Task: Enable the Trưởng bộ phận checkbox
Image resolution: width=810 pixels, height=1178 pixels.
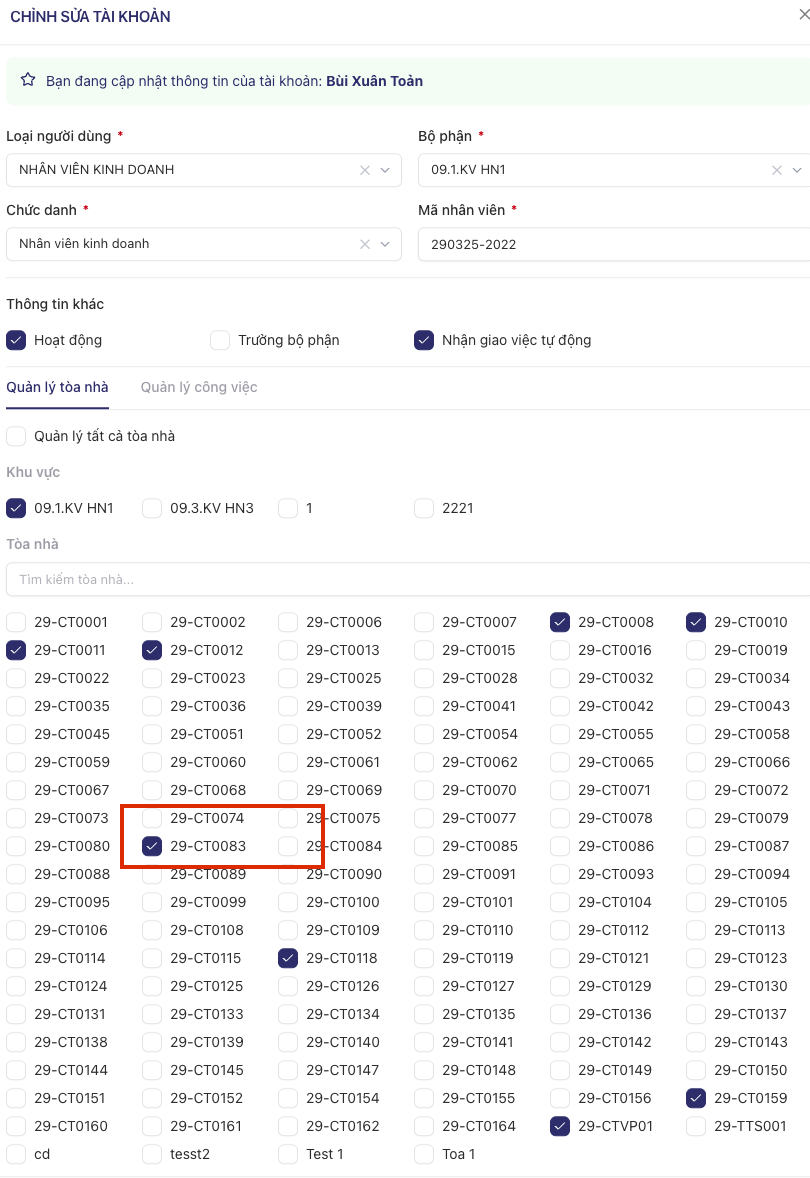Action: [220, 340]
